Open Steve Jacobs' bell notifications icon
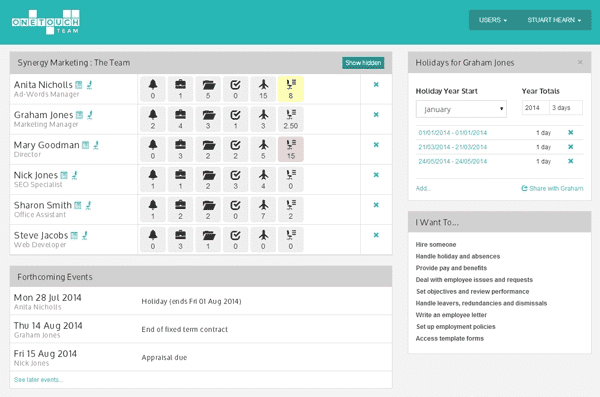 pos(153,240)
